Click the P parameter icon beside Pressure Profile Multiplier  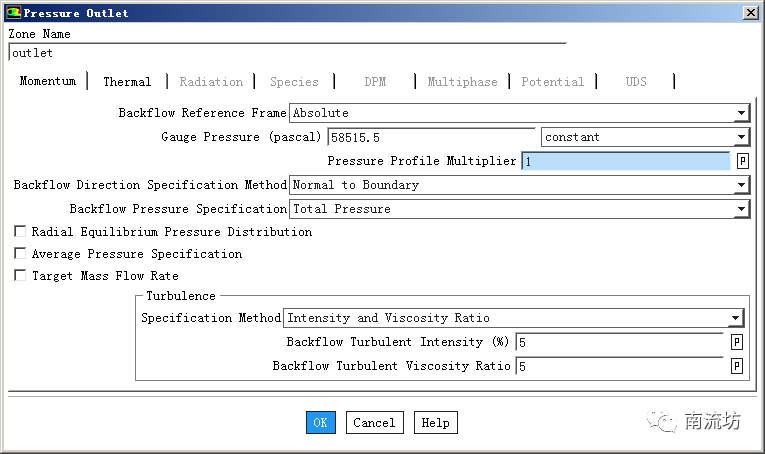pos(742,161)
